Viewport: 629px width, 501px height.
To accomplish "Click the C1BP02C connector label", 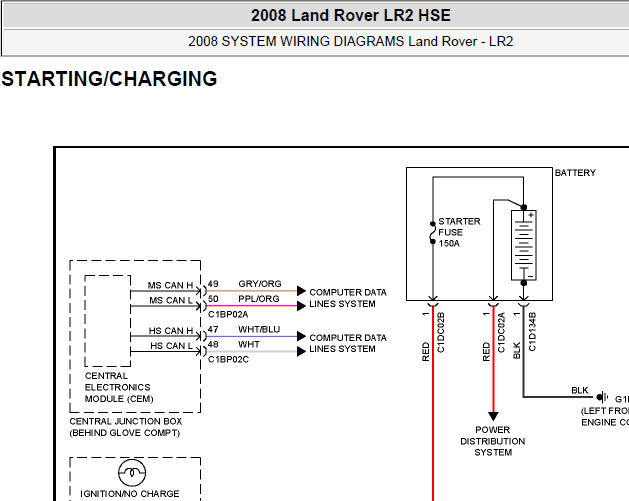I will coord(228,360).
